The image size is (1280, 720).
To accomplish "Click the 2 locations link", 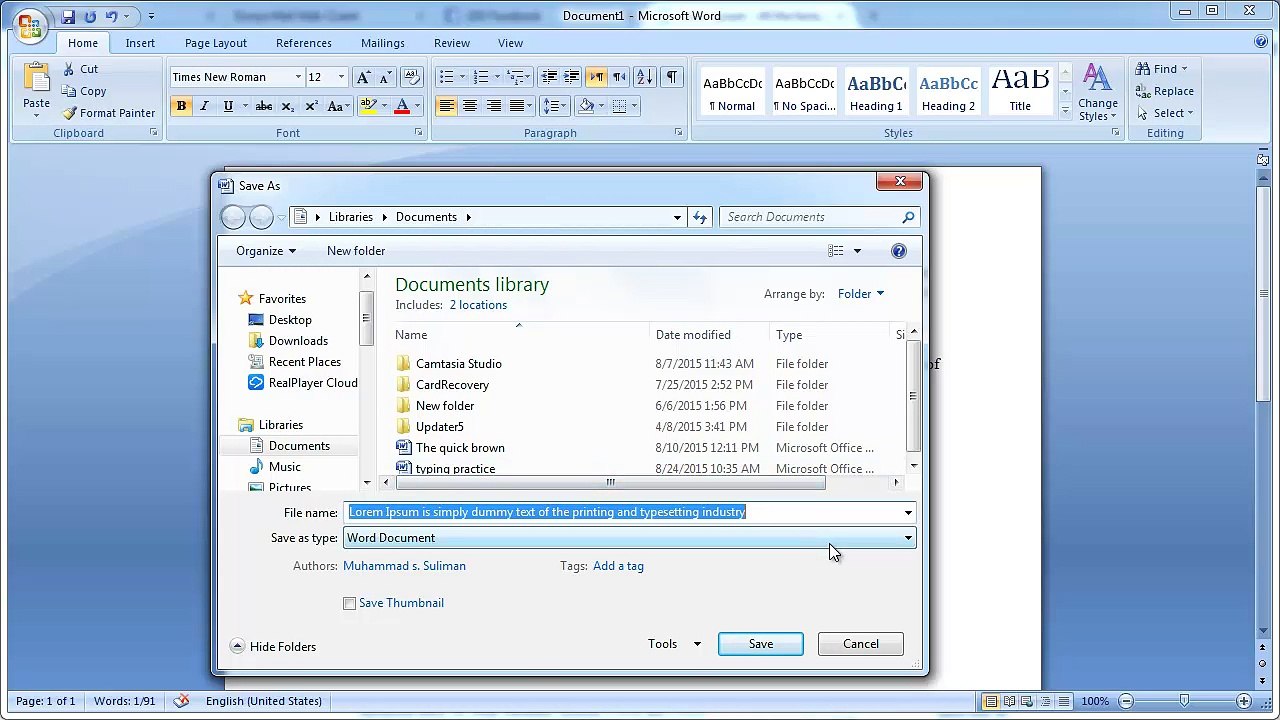I will tap(478, 305).
